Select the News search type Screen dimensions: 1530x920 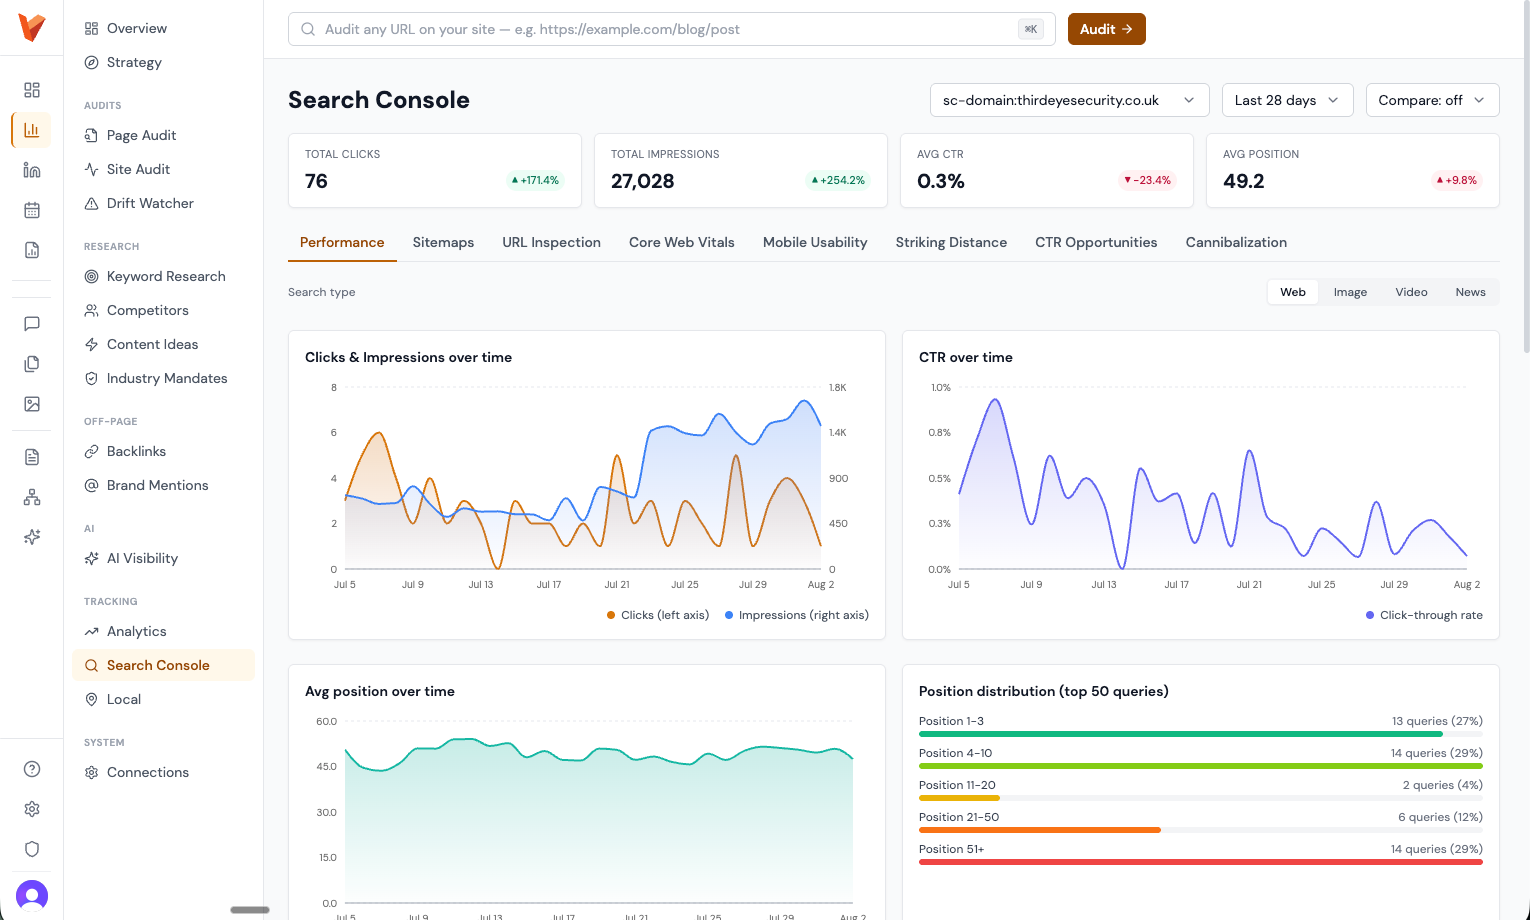click(1470, 292)
